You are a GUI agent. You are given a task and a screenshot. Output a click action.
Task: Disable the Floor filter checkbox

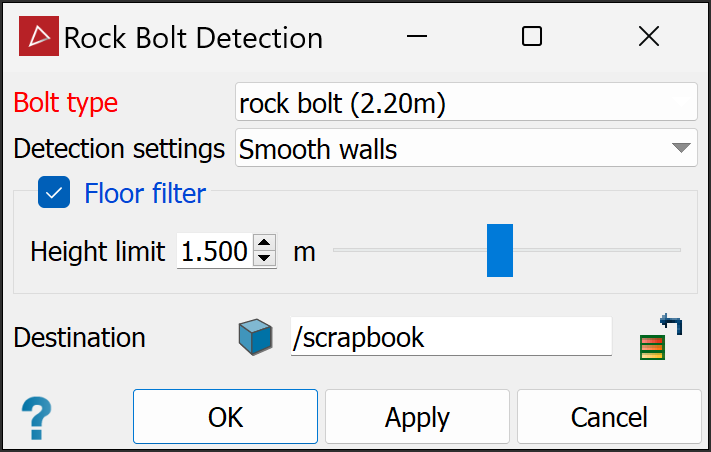pyautogui.click(x=54, y=192)
